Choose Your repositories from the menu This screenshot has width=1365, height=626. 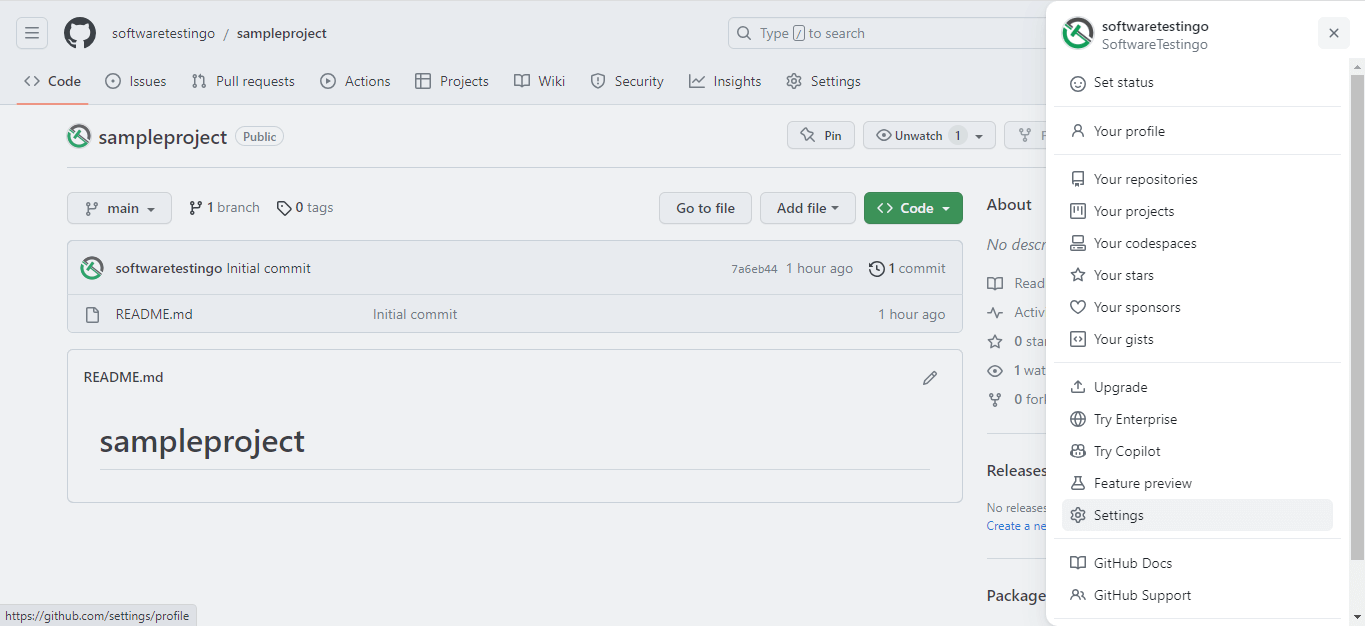[x=1197, y=179]
